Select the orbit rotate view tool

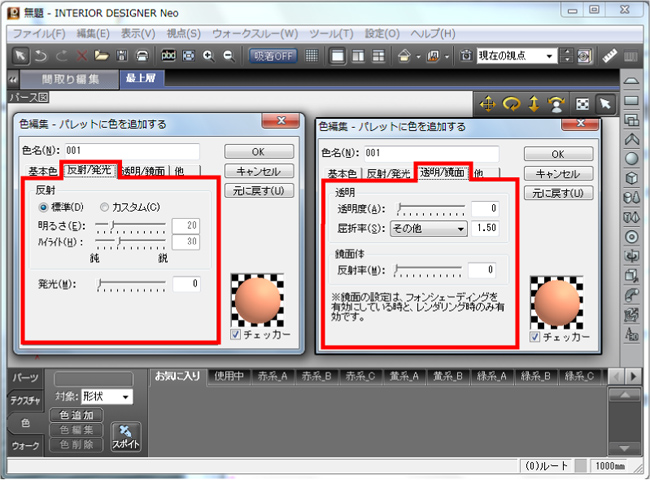pos(511,104)
